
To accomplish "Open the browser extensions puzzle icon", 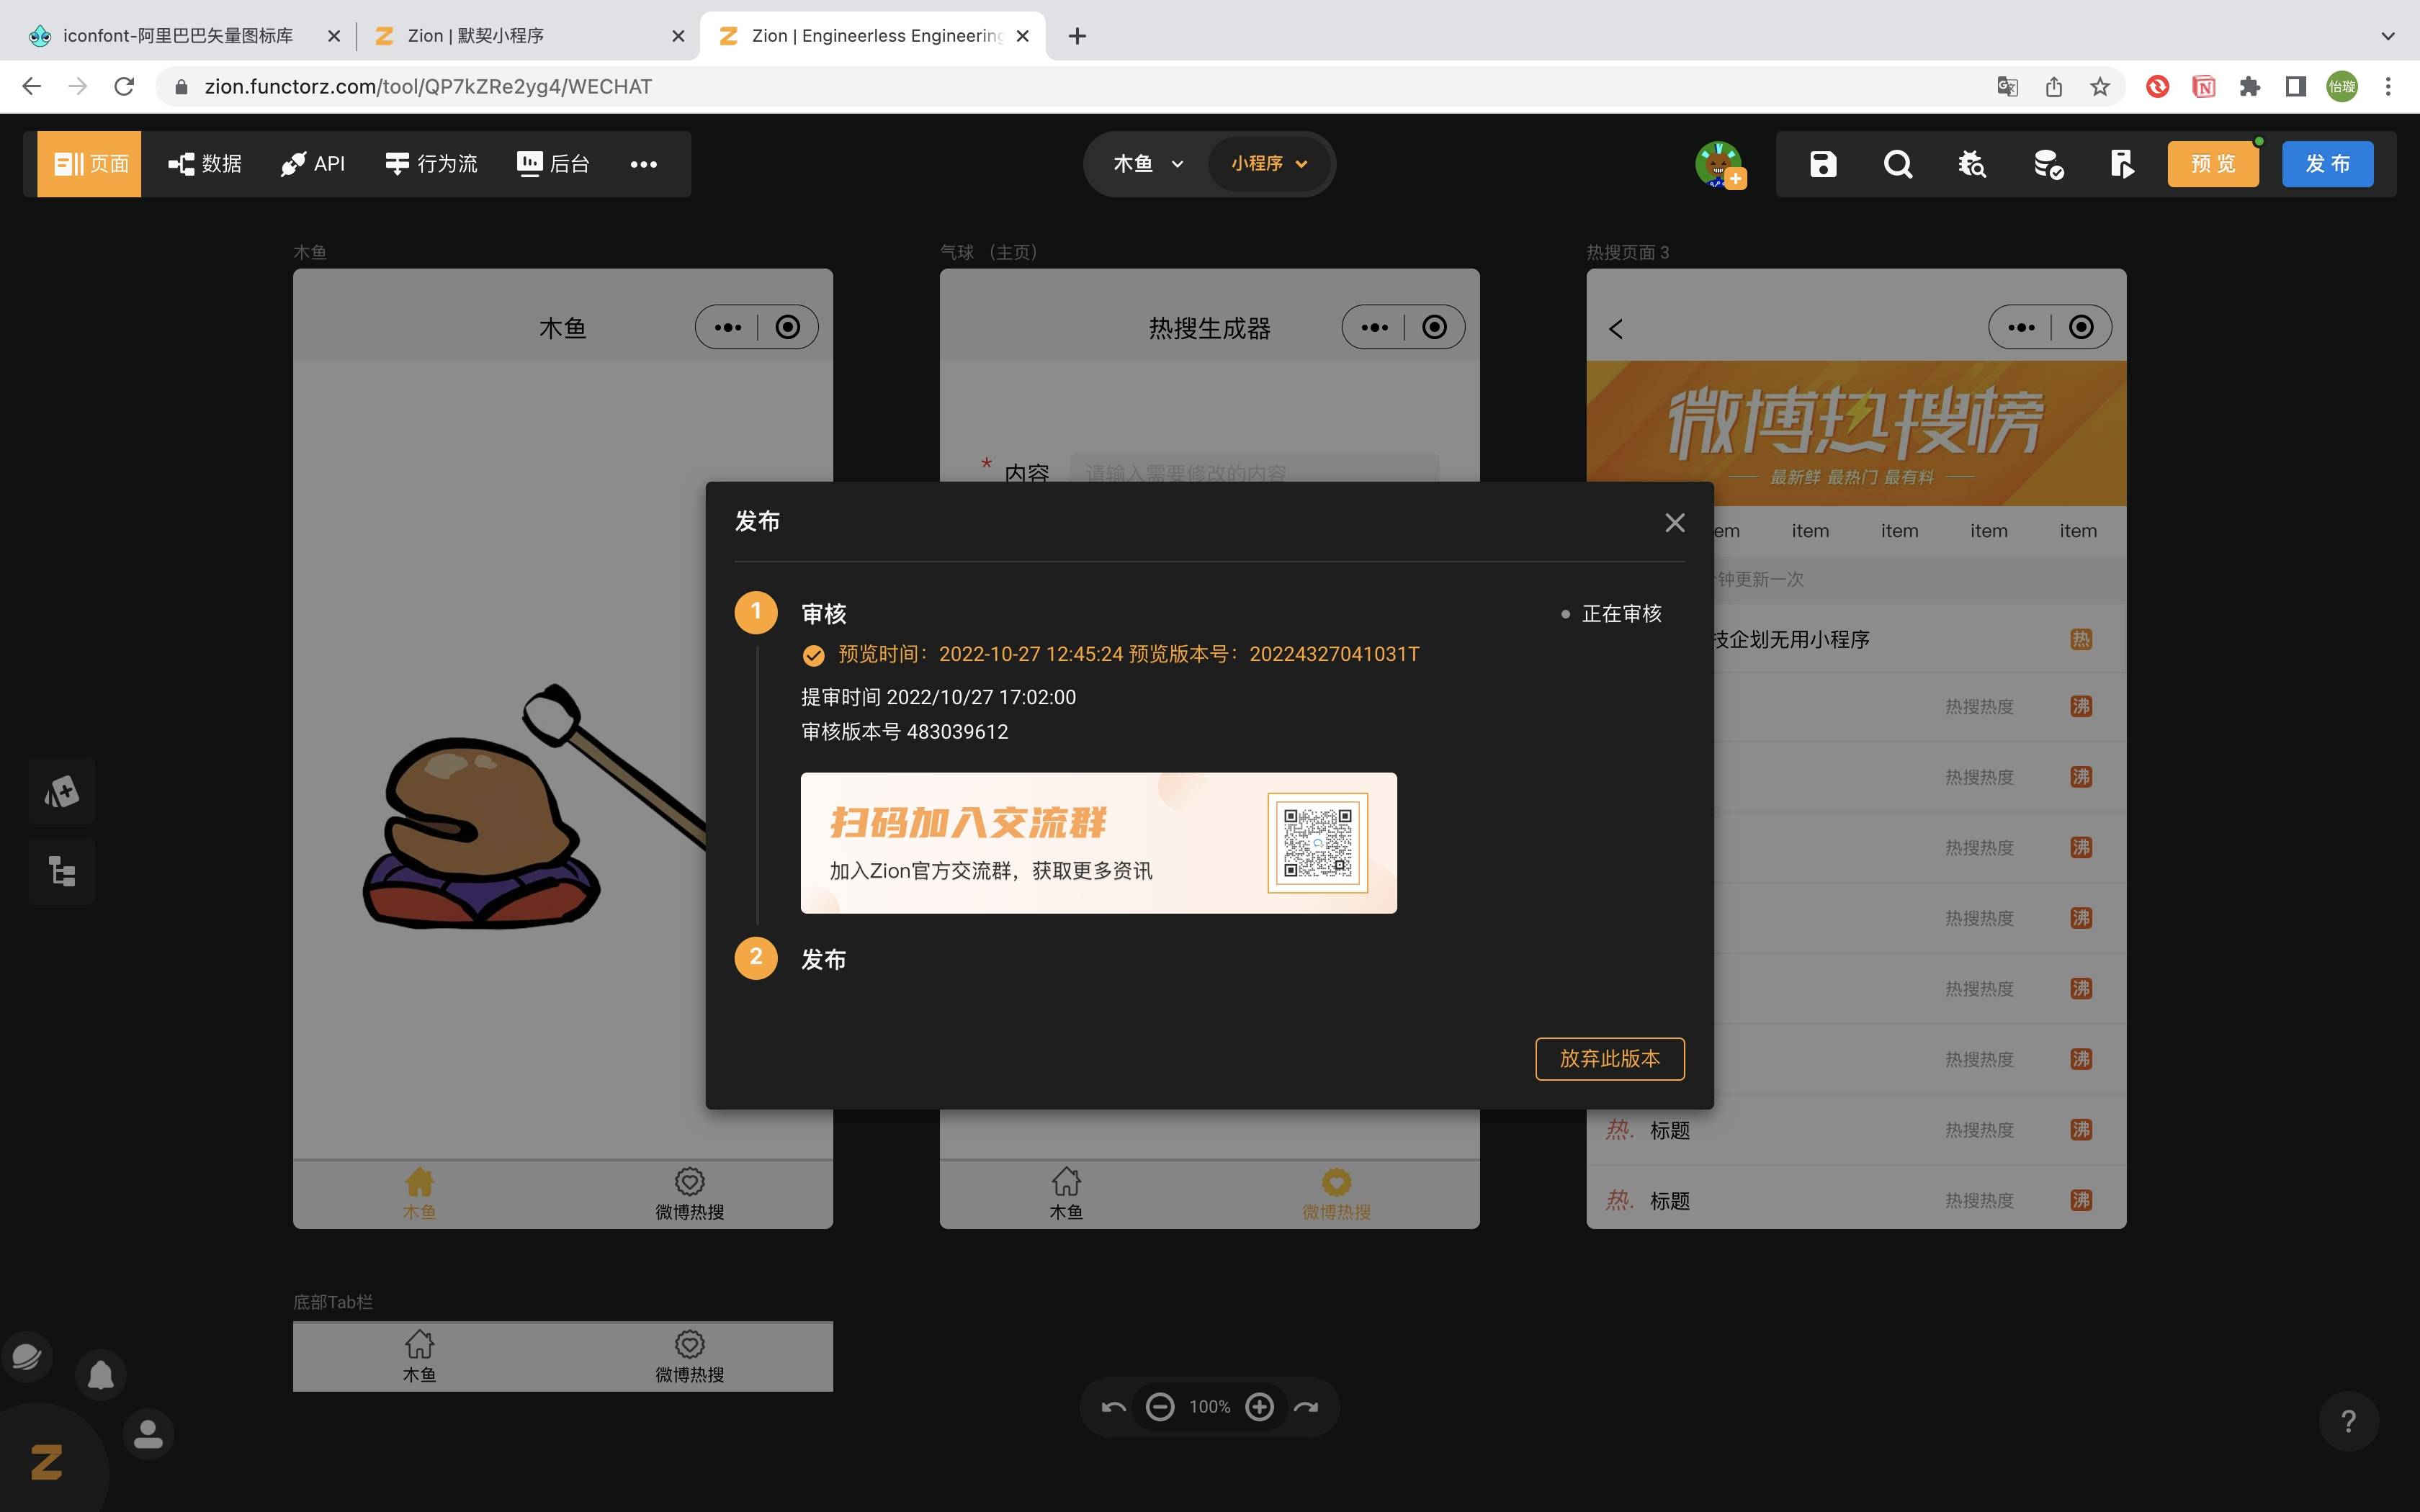I will [x=2250, y=87].
